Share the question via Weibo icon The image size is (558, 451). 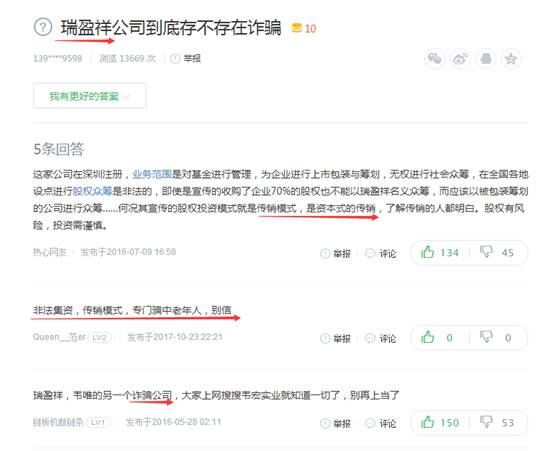[x=460, y=58]
